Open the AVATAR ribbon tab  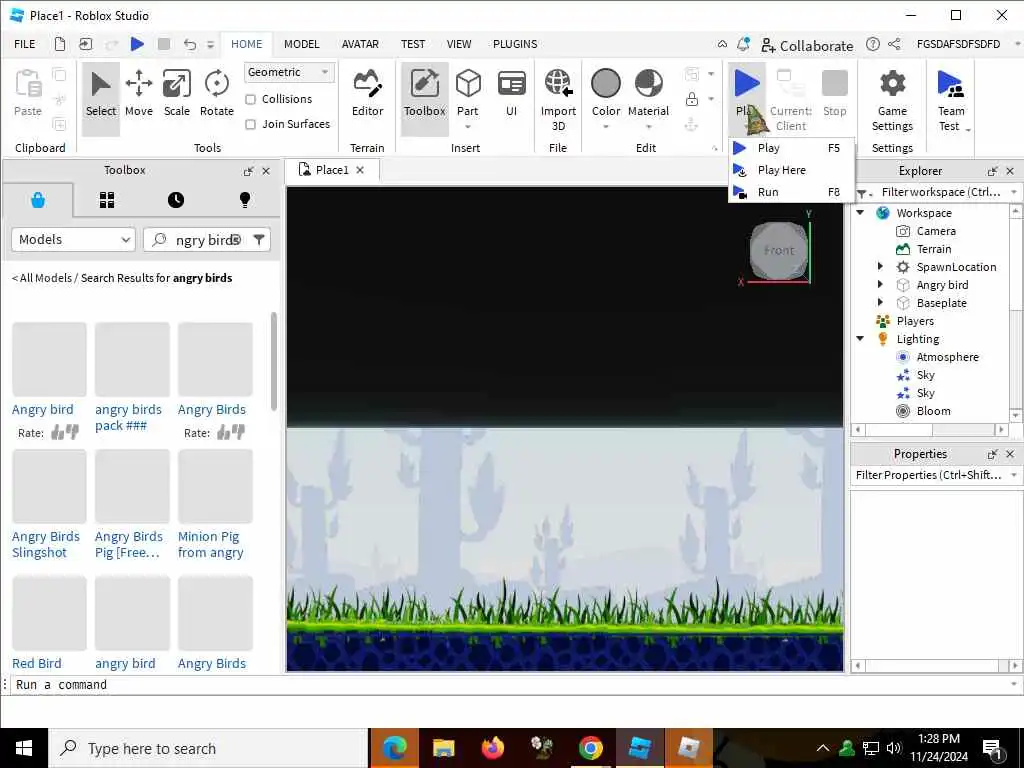tap(360, 44)
